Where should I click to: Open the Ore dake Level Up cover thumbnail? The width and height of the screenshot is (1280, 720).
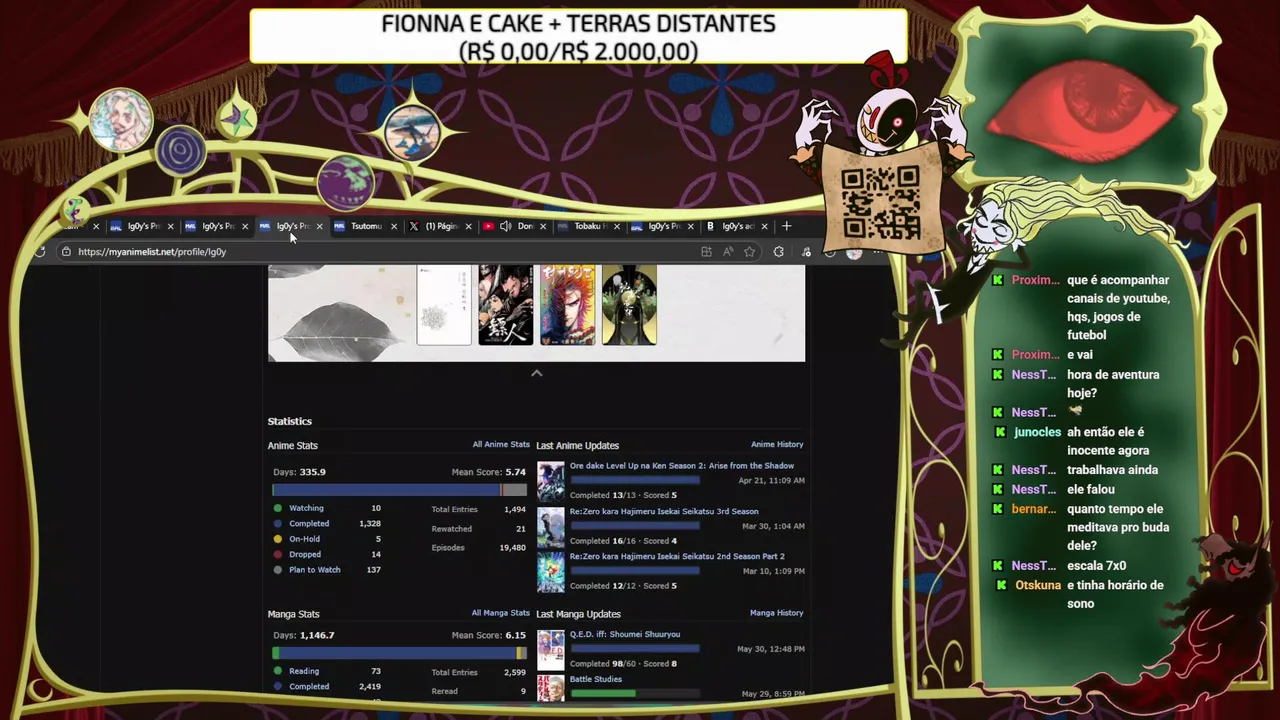click(551, 481)
